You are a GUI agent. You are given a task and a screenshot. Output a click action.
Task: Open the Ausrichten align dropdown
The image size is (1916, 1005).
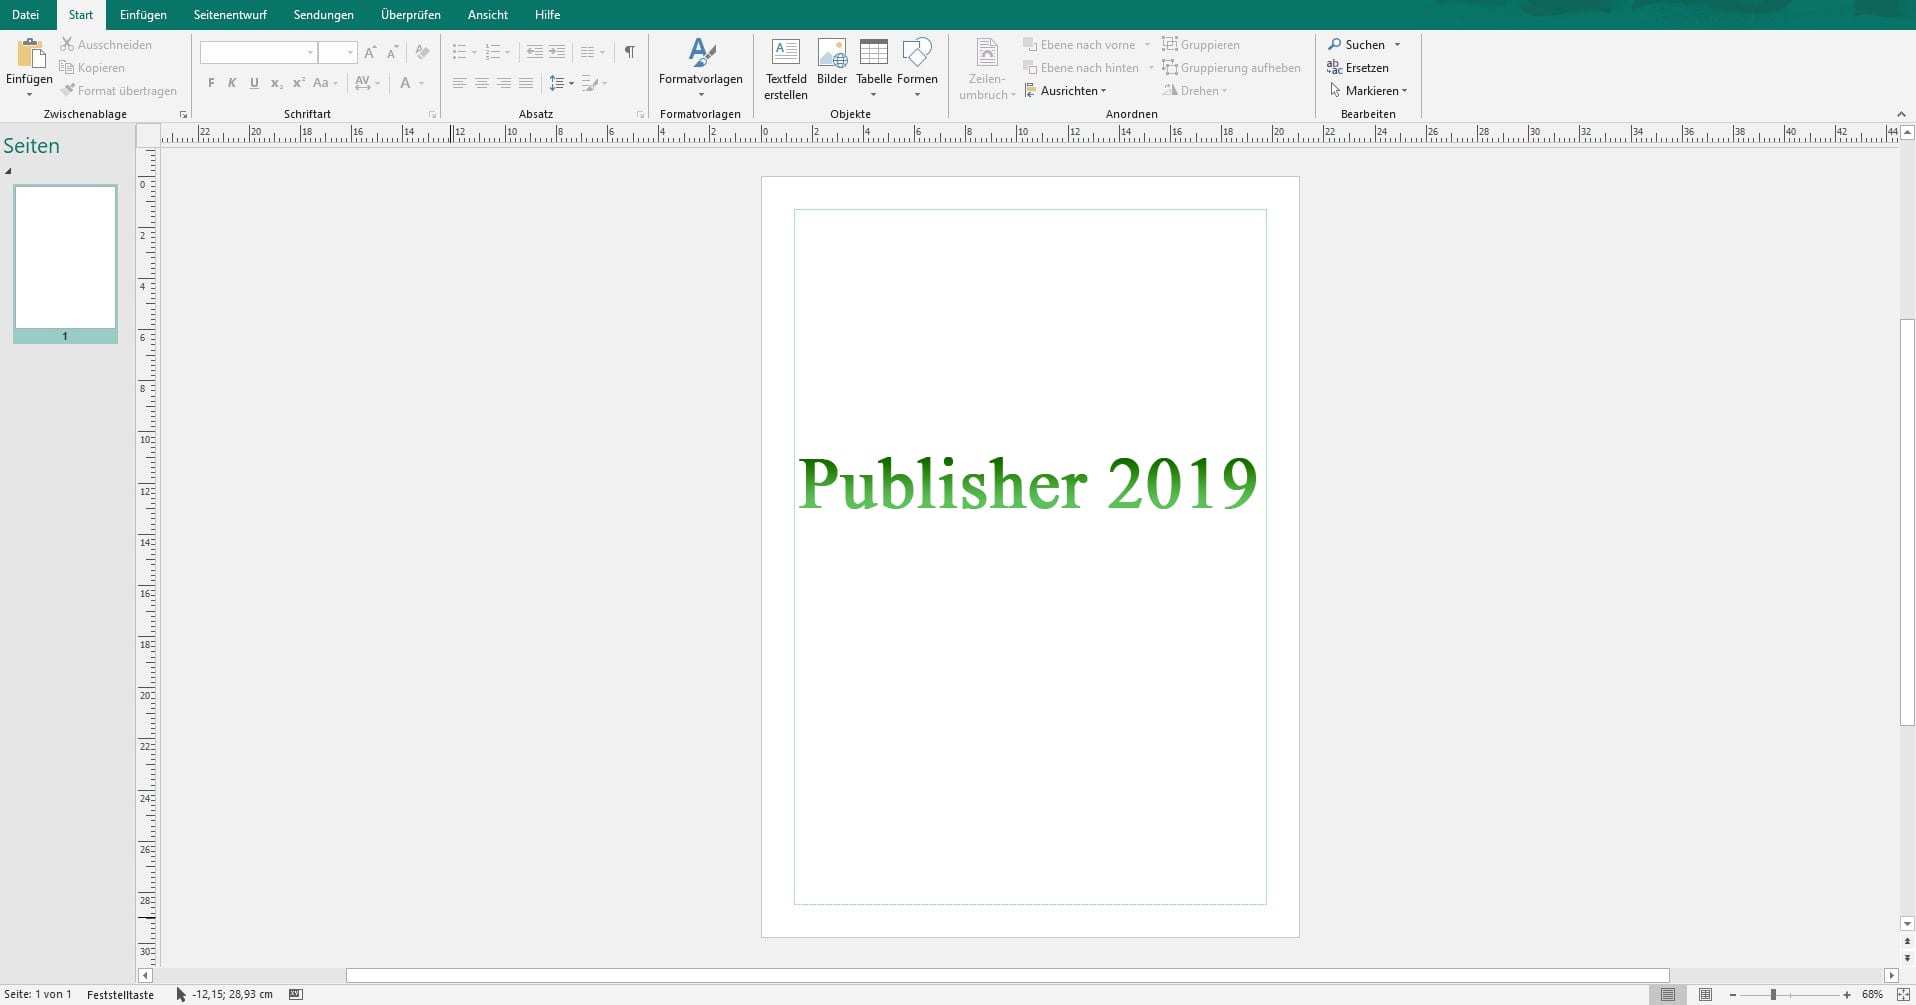tap(1065, 91)
